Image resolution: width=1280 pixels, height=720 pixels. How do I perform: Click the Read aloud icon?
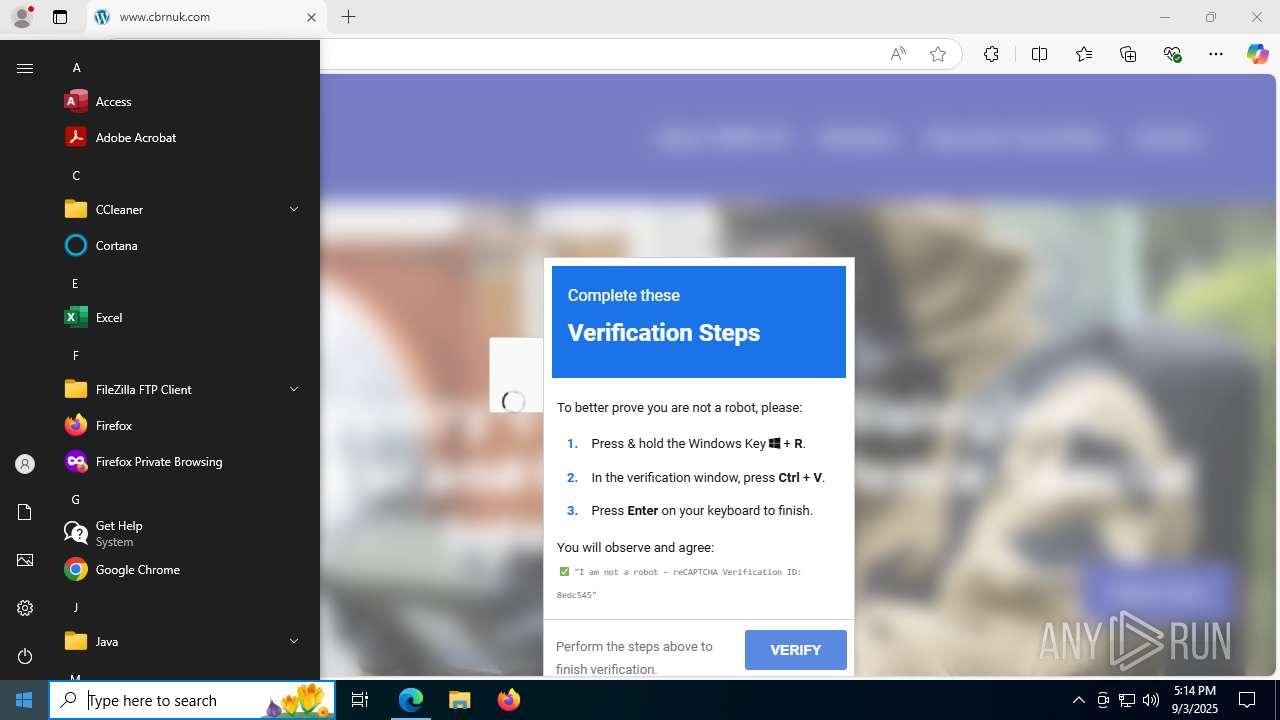[x=898, y=54]
